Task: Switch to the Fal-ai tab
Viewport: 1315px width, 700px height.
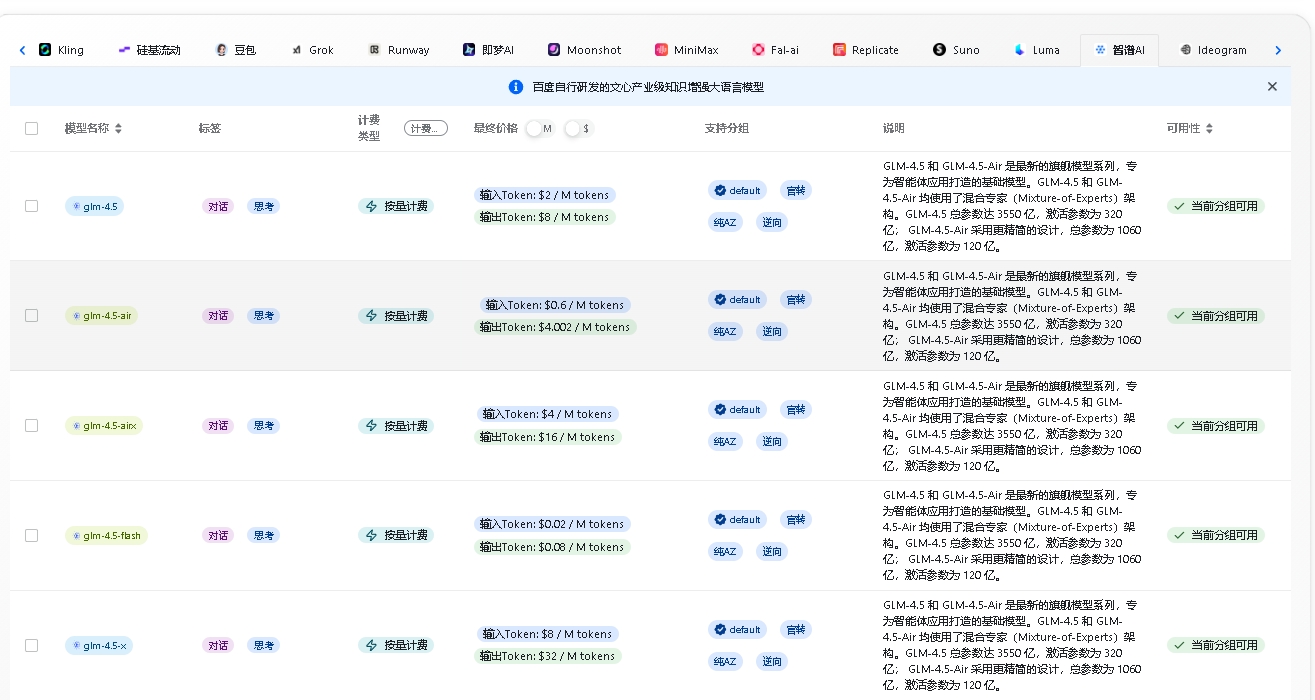Action: coord(776,50)
